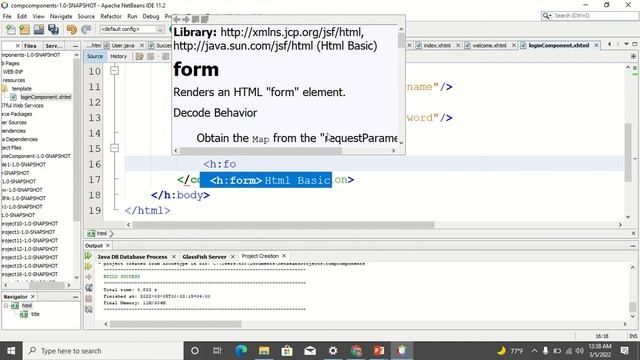Click the maximize editor window icon
The image size is (640, 360).
635,44
